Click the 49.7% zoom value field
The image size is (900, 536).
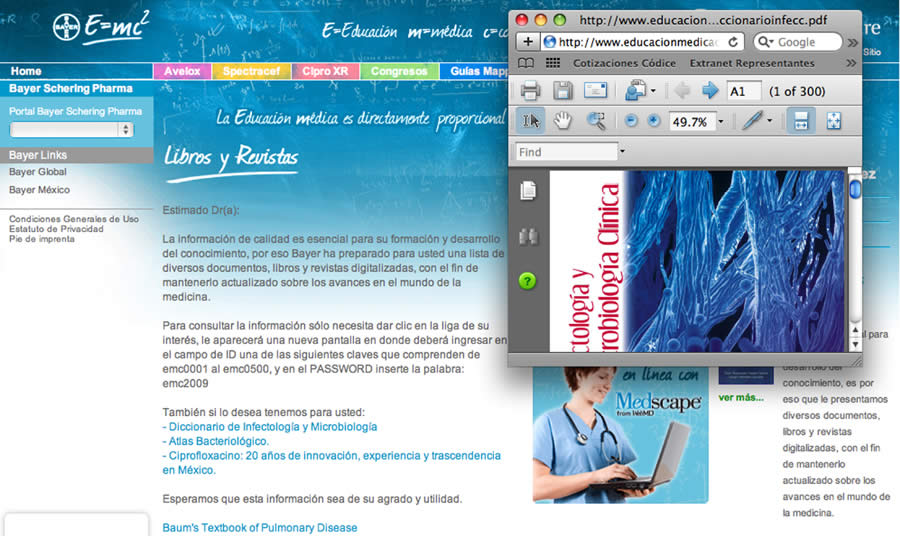692,122
